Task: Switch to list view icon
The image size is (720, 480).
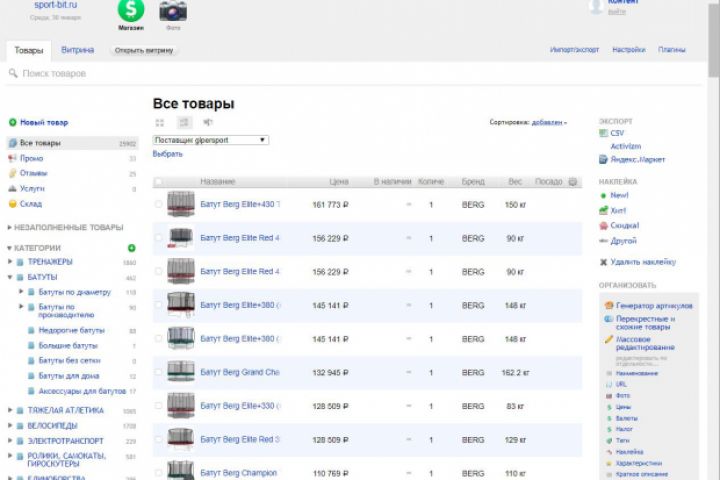Action: click(x=184, y=122)
